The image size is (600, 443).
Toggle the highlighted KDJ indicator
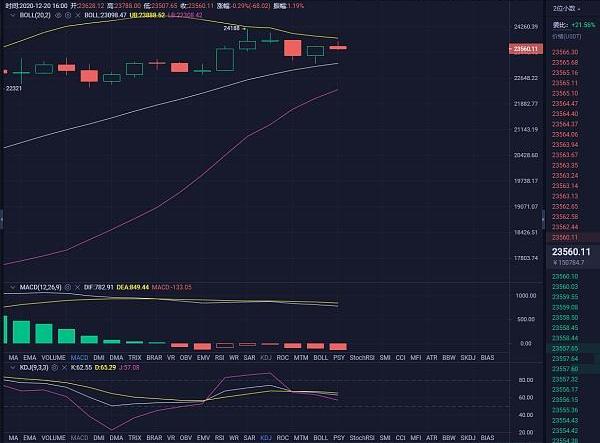(x=266, y=356)
